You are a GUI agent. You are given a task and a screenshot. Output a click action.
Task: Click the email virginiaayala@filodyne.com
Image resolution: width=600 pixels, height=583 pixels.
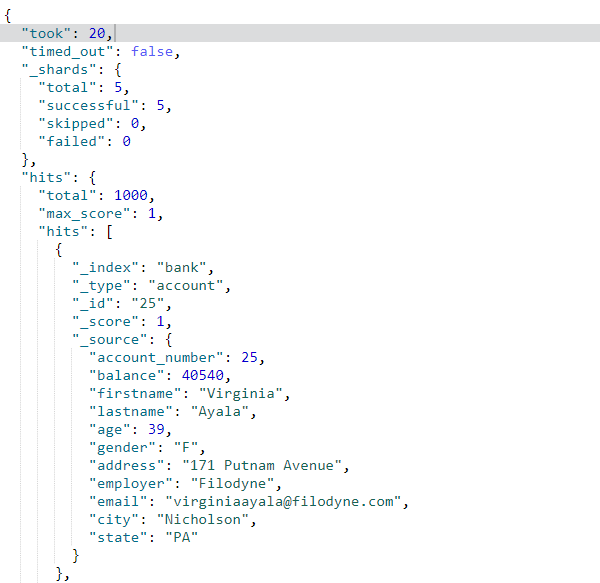283,501
